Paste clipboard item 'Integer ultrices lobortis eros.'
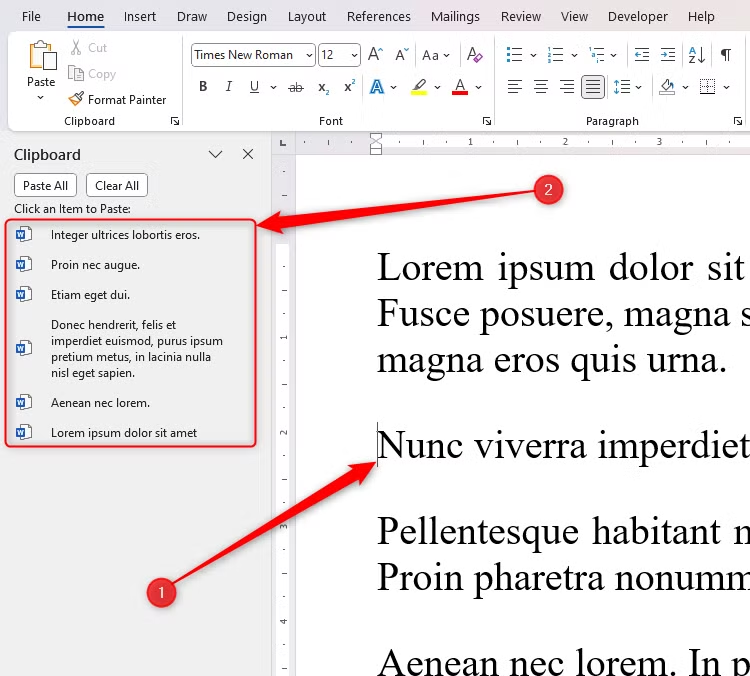Image resolution: width=750 pixels, height=676 pixels. coord(130,235)
